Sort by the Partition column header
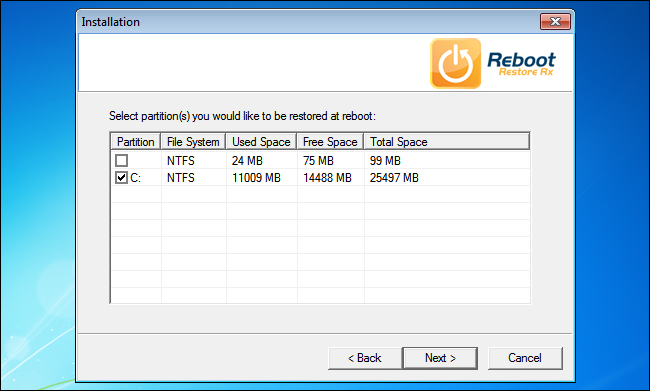 136,142
